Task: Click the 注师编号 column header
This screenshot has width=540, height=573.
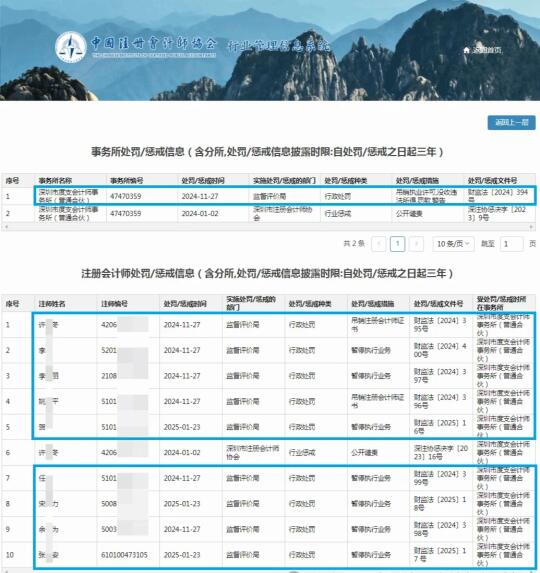Action: click(114, 304)
